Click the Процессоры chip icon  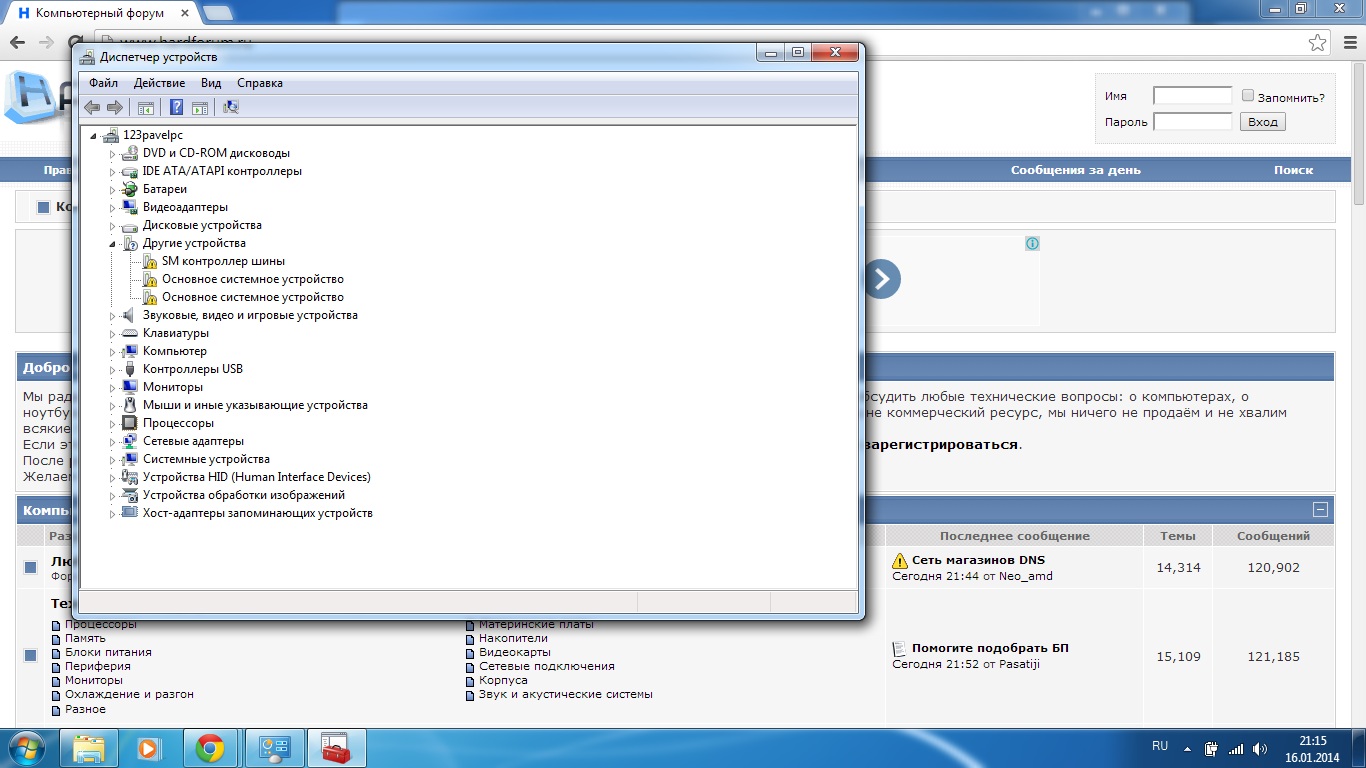point(129,423)
